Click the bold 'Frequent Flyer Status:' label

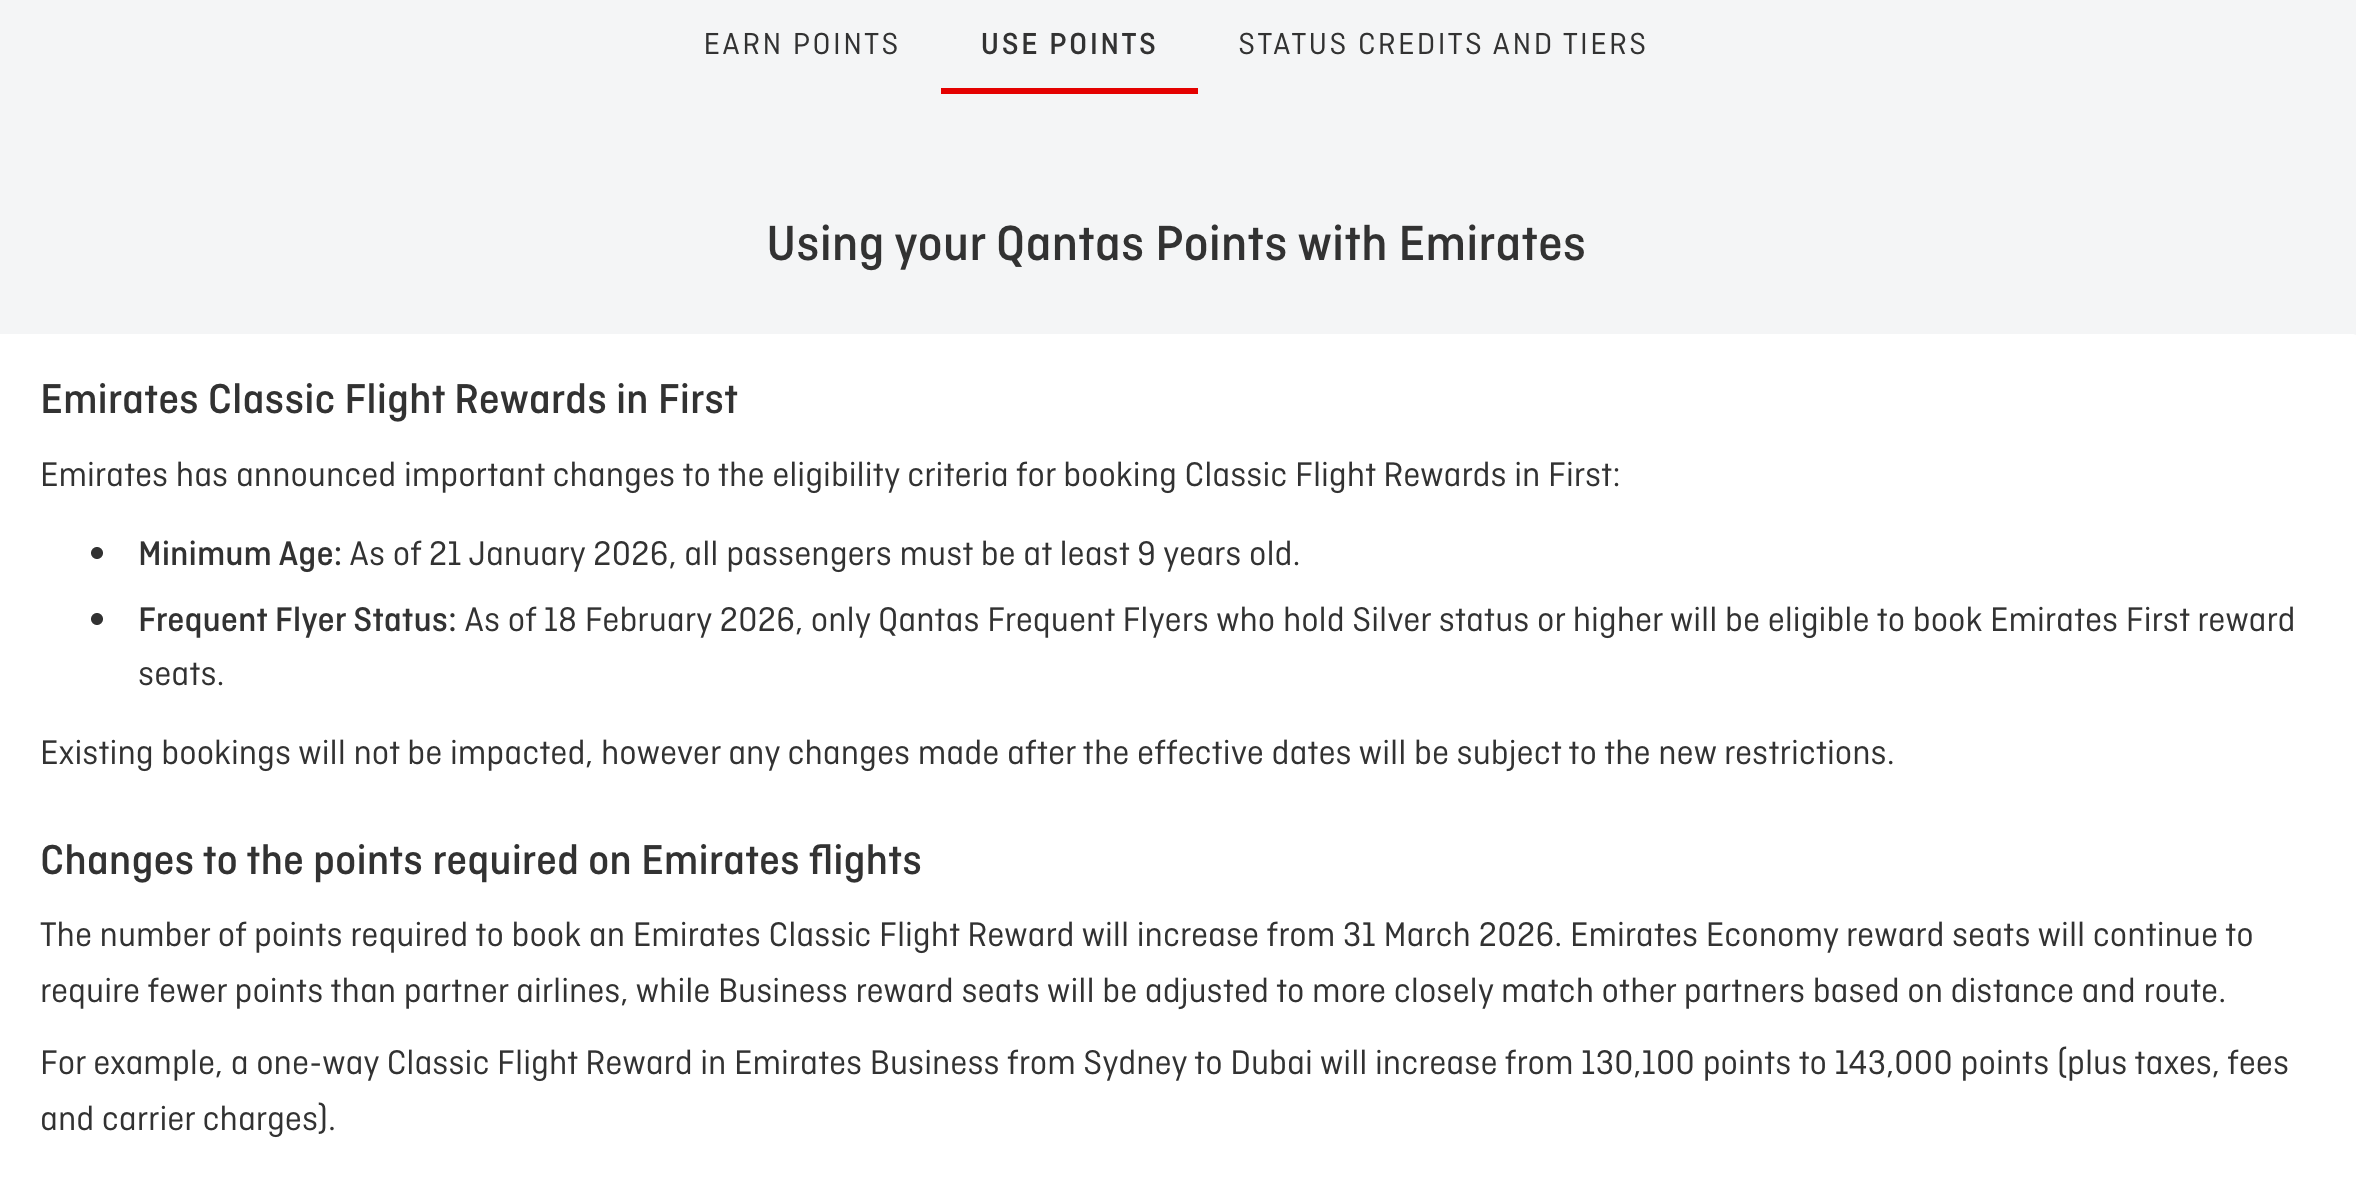(297, 621)
